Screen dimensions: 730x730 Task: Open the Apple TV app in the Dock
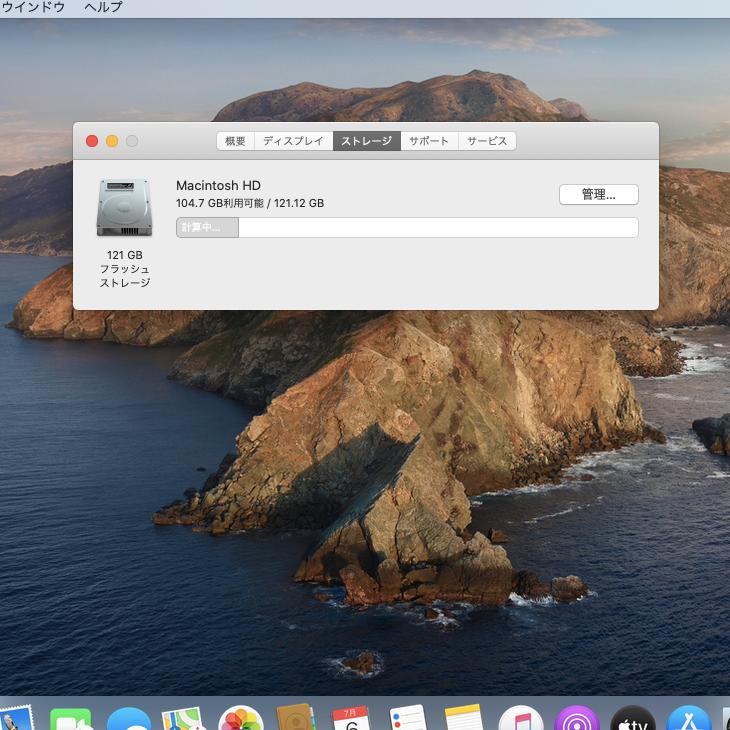(x=632, y=720)
